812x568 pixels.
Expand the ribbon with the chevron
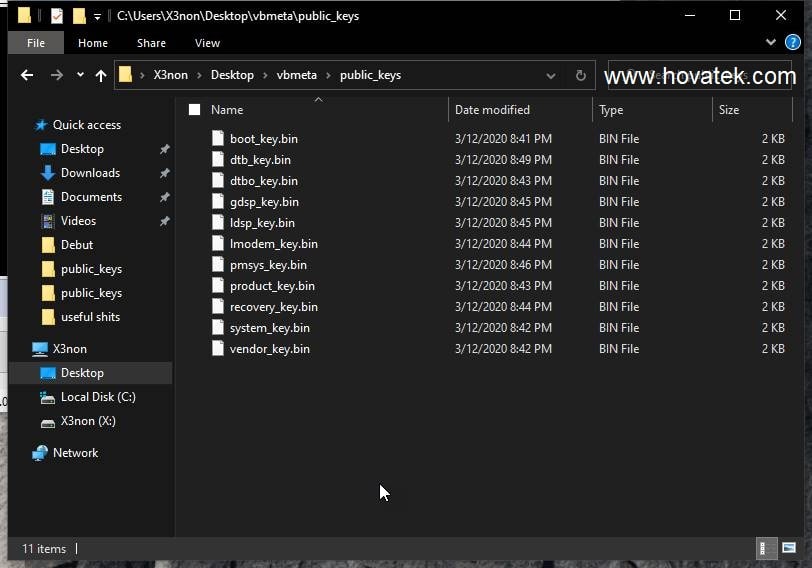point(771,42)
